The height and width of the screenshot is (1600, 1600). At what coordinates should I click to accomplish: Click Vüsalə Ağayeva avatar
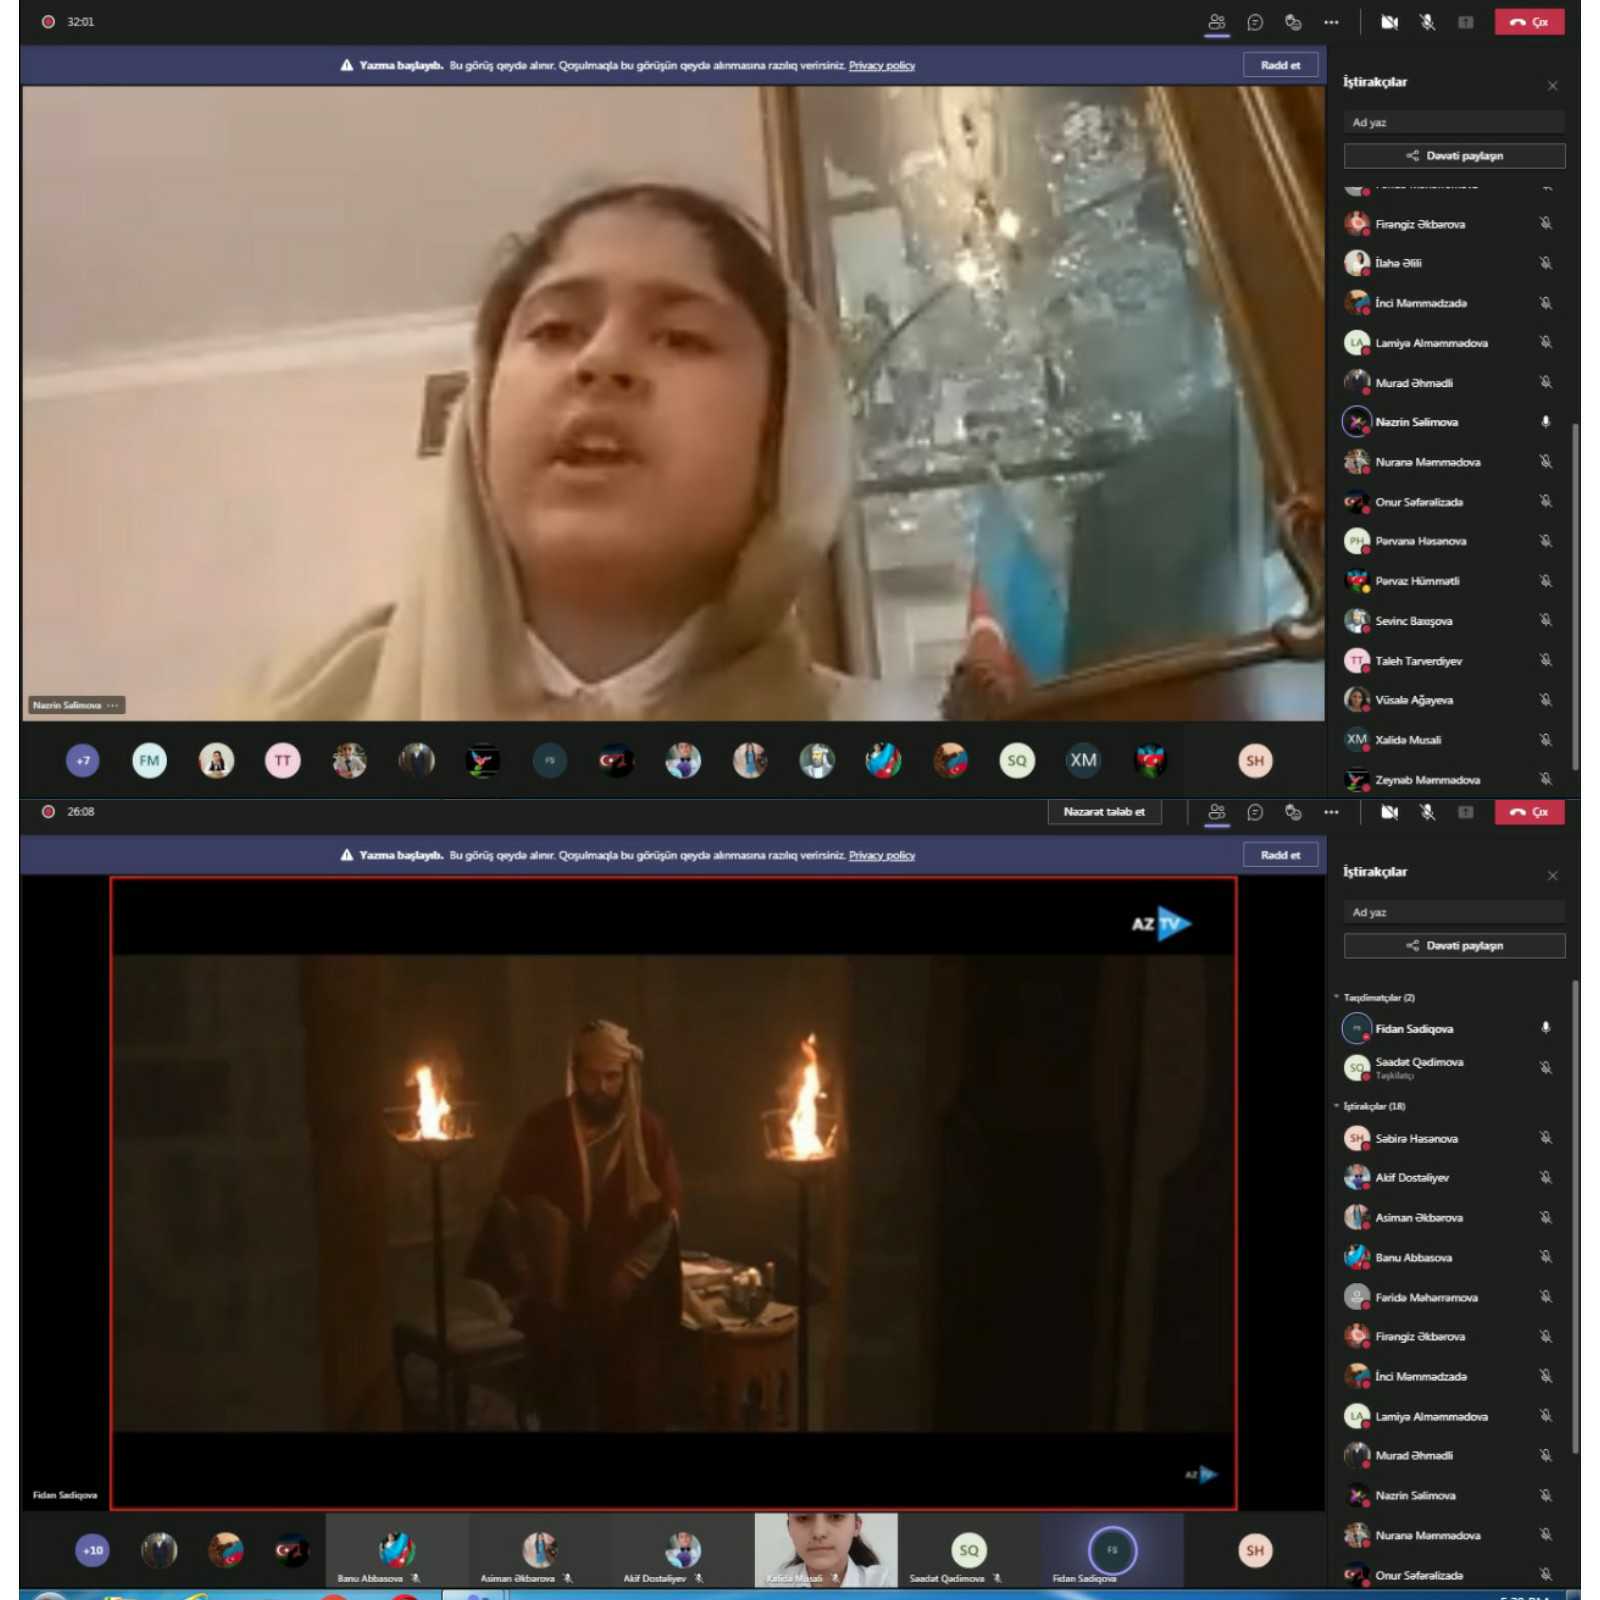click(1356, 700)
